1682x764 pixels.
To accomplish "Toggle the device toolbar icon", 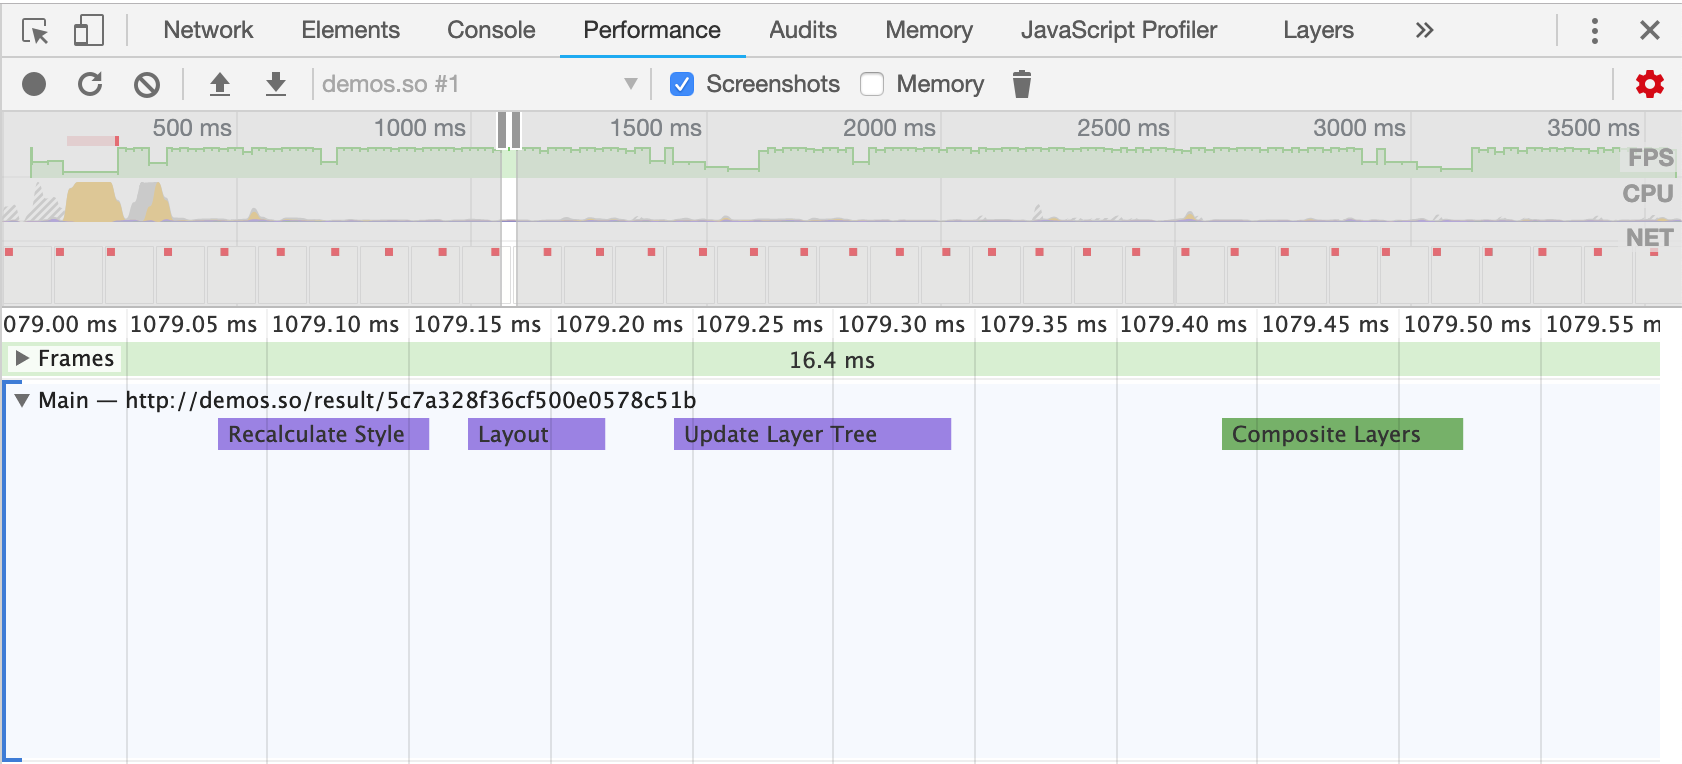I will coord(89,31).
